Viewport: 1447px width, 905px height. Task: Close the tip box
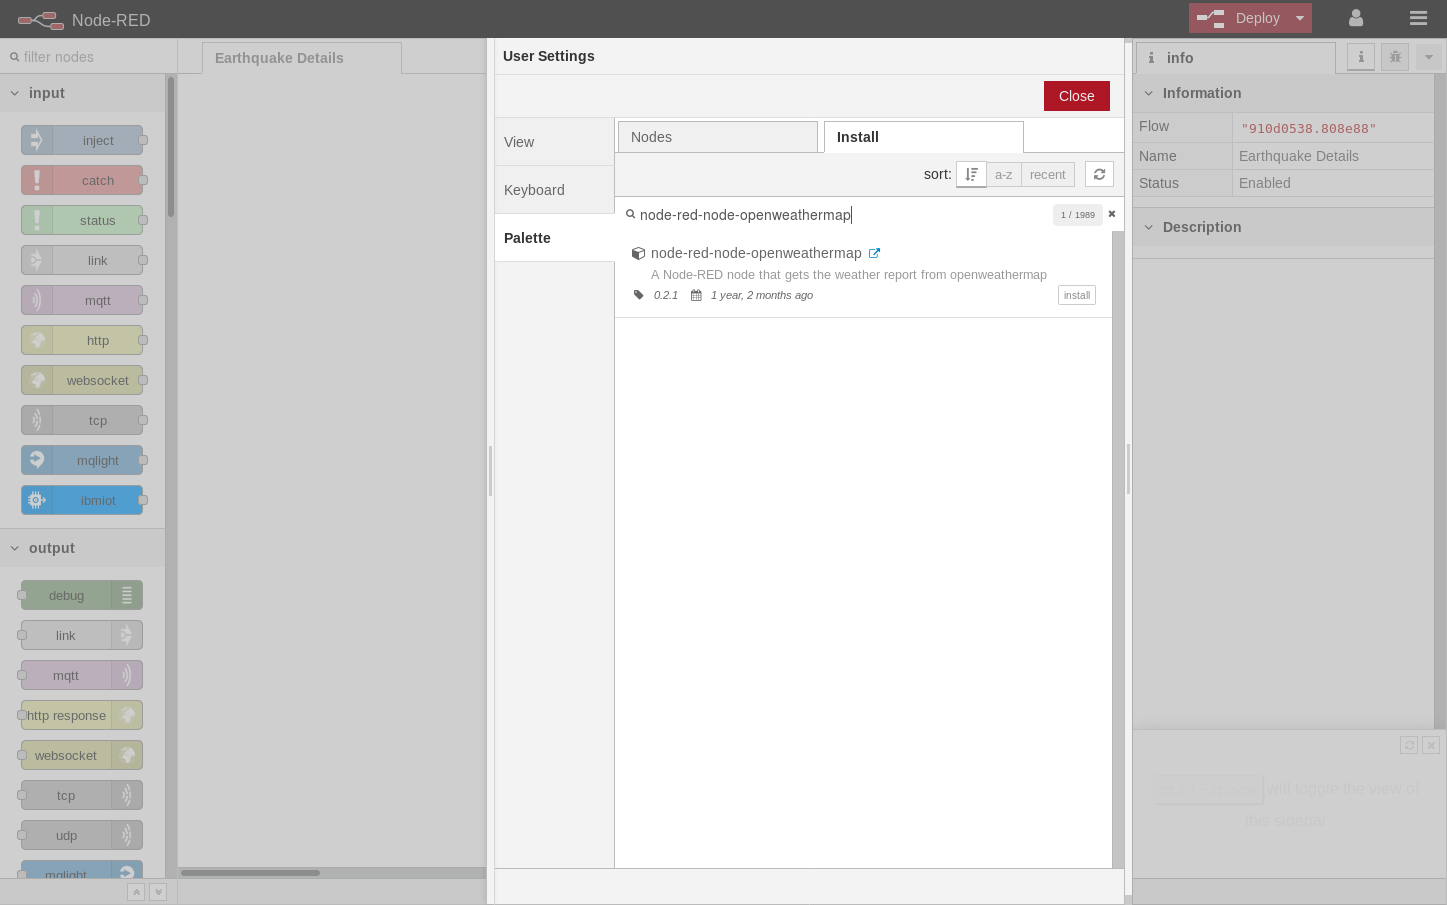point(1431,745)
